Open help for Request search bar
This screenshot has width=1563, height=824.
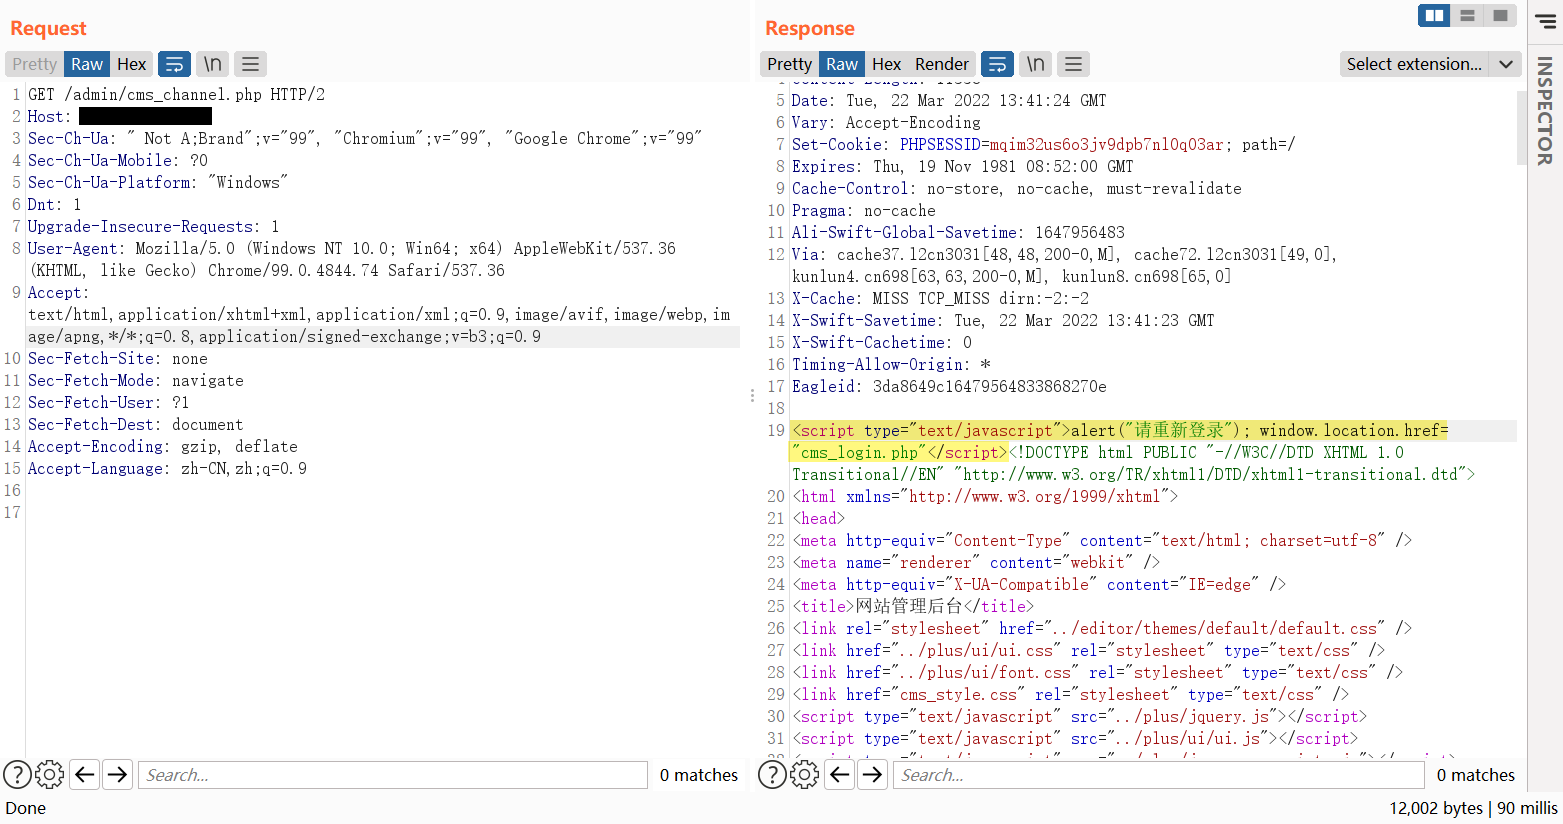[17, 774]
